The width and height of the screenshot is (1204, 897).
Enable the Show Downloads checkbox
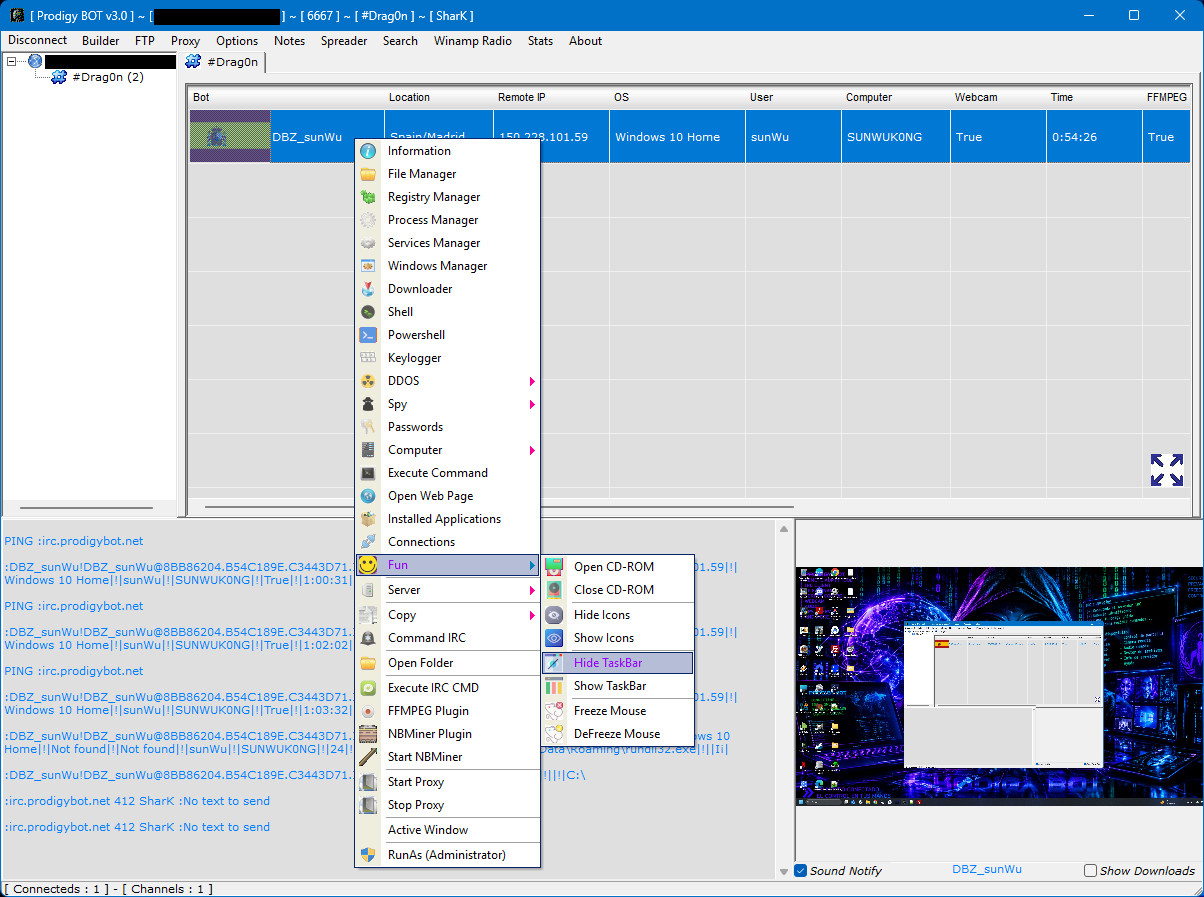1091,871
